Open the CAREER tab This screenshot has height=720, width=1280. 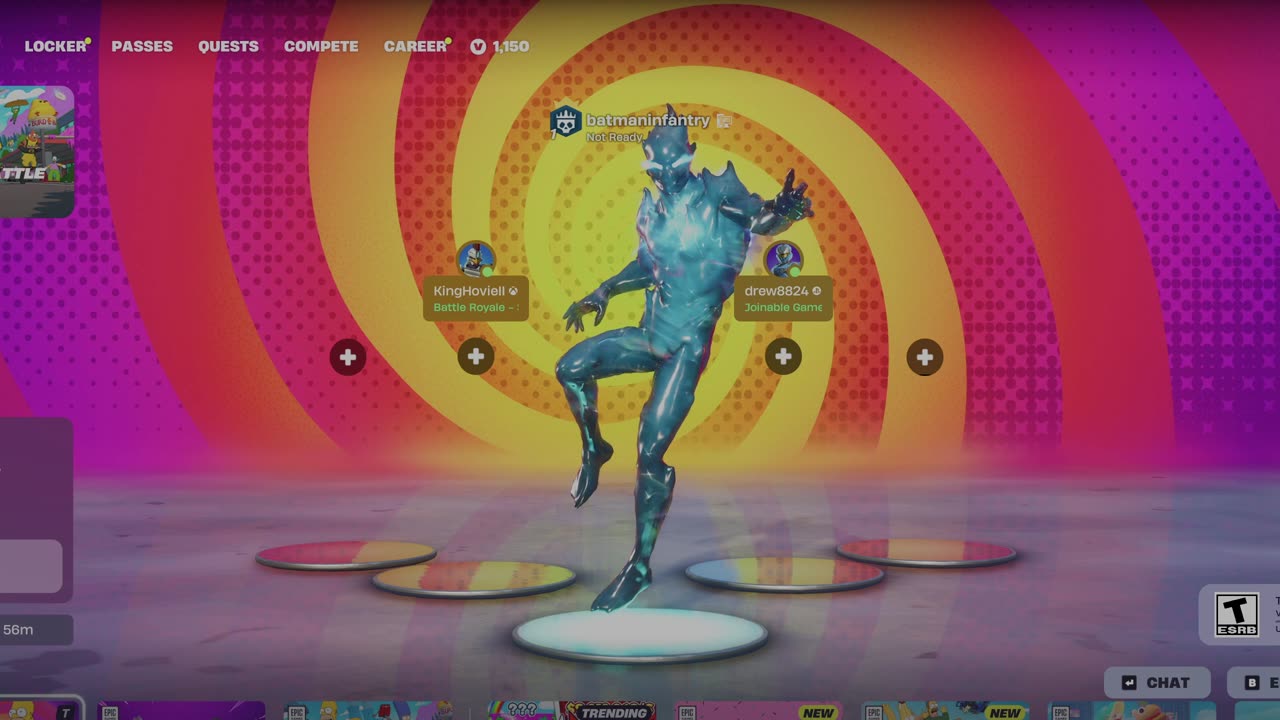[x=415, y=46]
